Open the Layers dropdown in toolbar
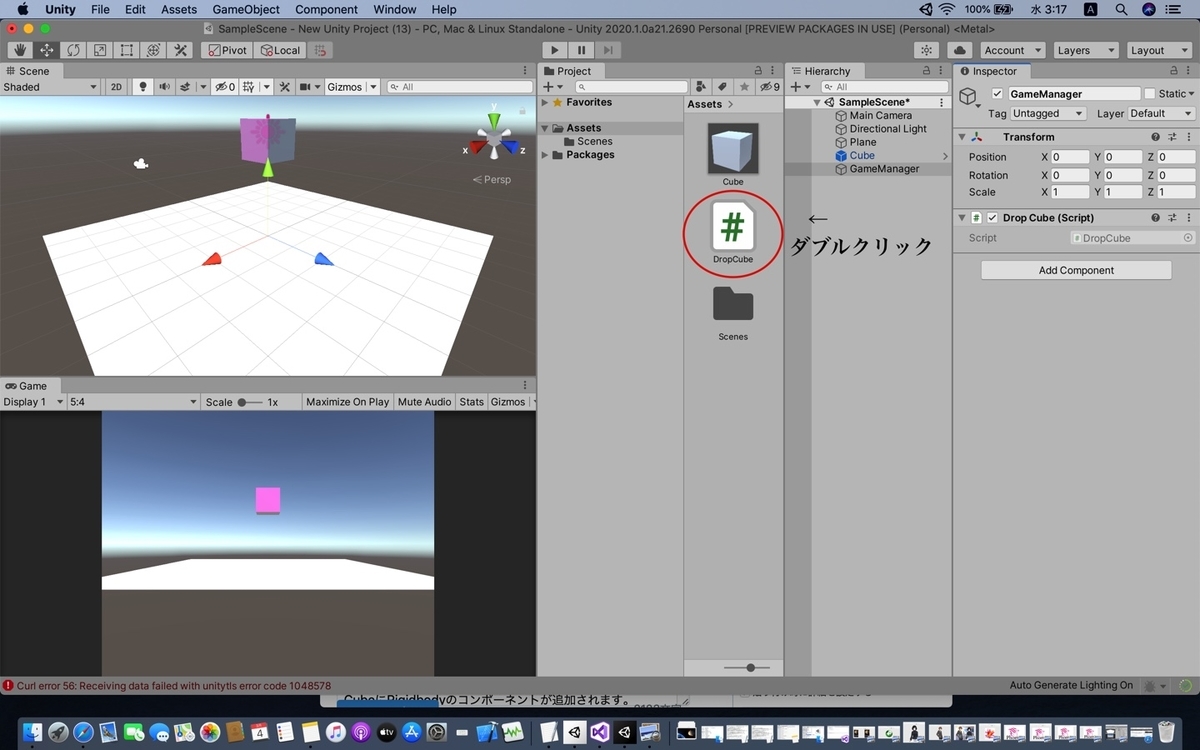 (x=1085, y=50)
